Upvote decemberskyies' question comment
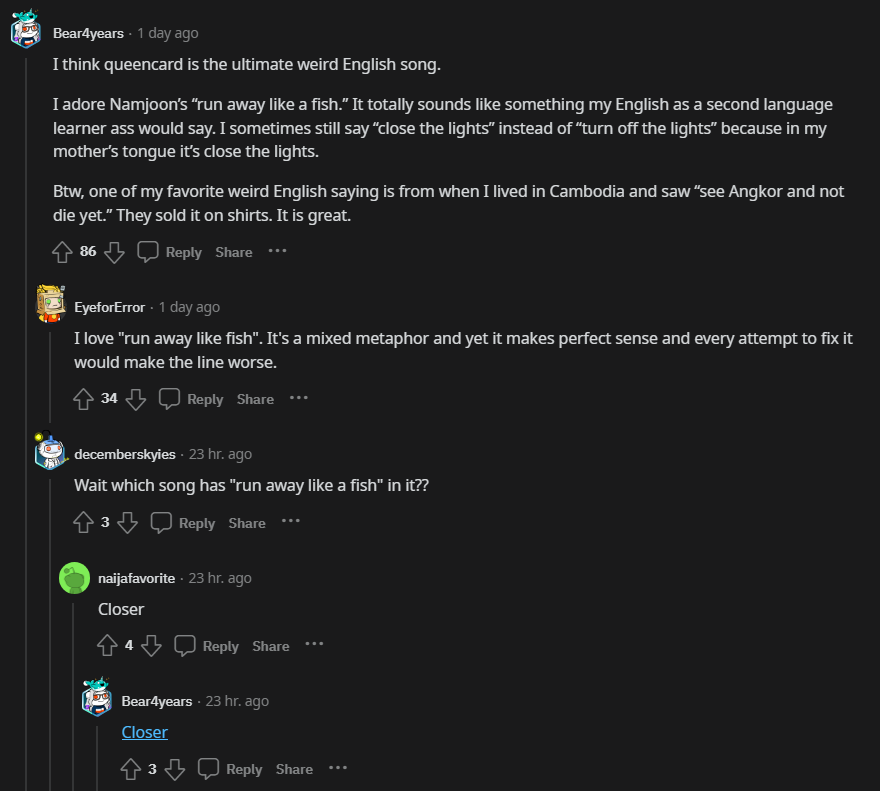The height and width of the screenshot is (791, 880). coord(84,523)
